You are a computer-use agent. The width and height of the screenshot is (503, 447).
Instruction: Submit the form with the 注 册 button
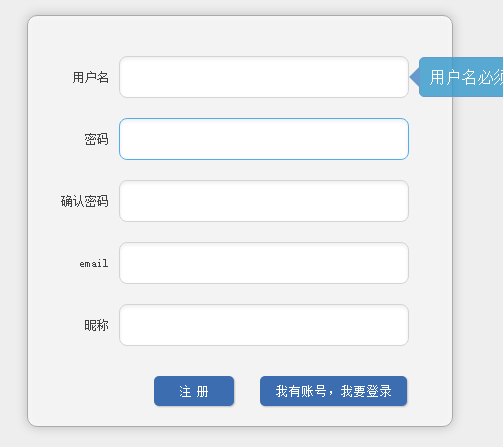[194, 391]
